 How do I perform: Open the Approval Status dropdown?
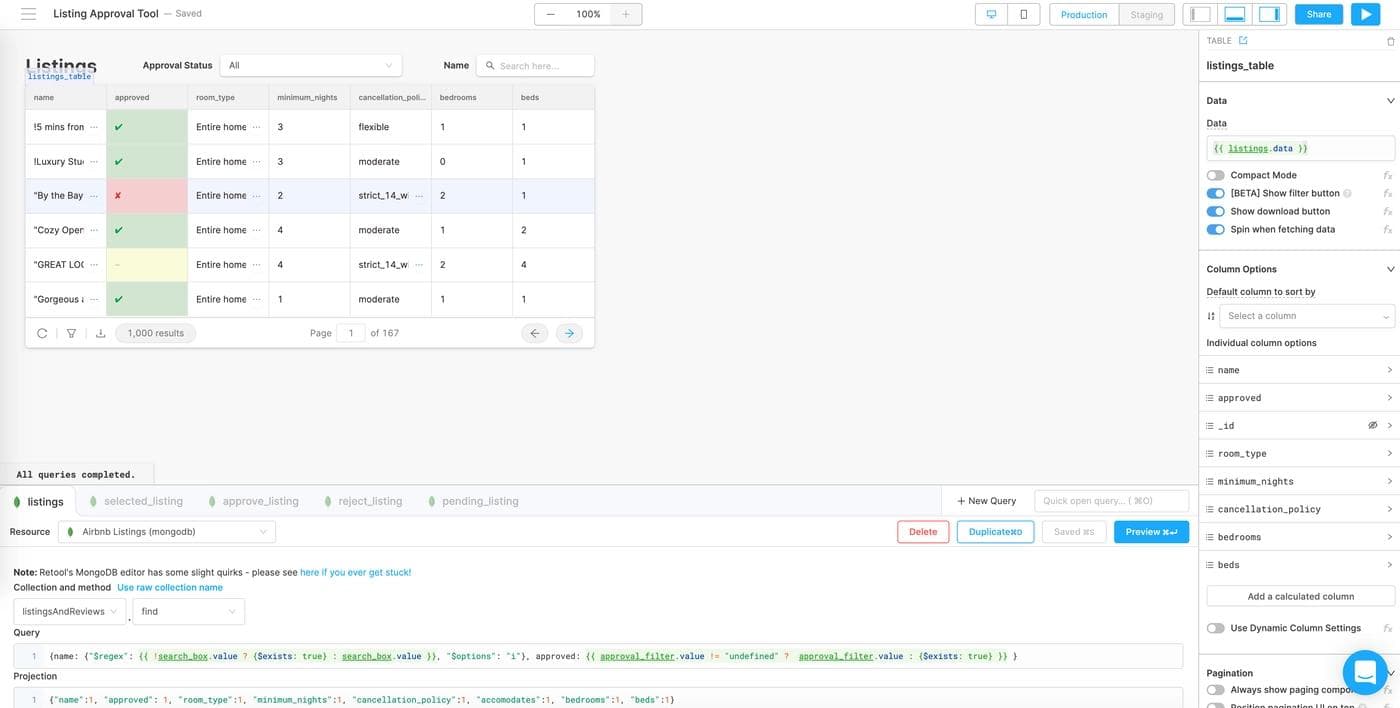pos(310,65)
